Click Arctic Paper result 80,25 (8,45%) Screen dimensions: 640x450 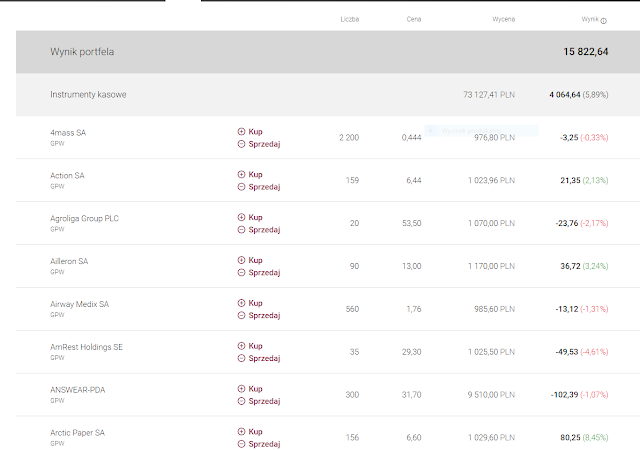pos(584,438)
